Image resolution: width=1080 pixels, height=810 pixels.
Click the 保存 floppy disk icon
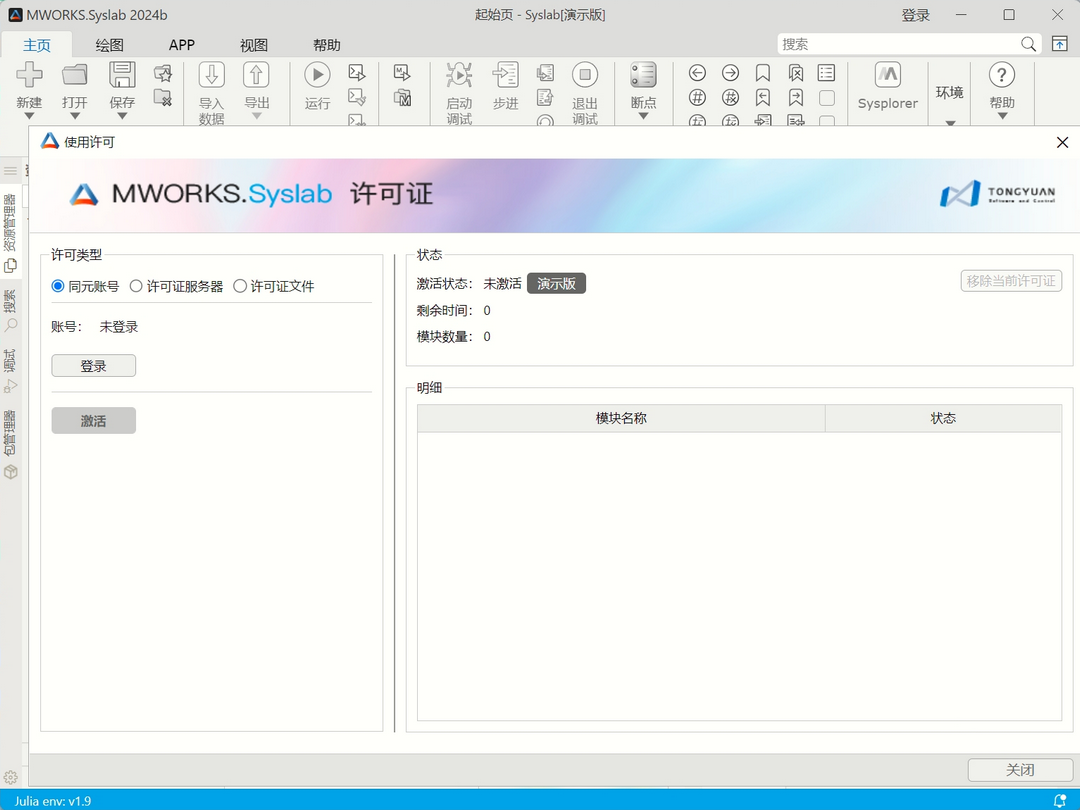click(x=122, y=74)
